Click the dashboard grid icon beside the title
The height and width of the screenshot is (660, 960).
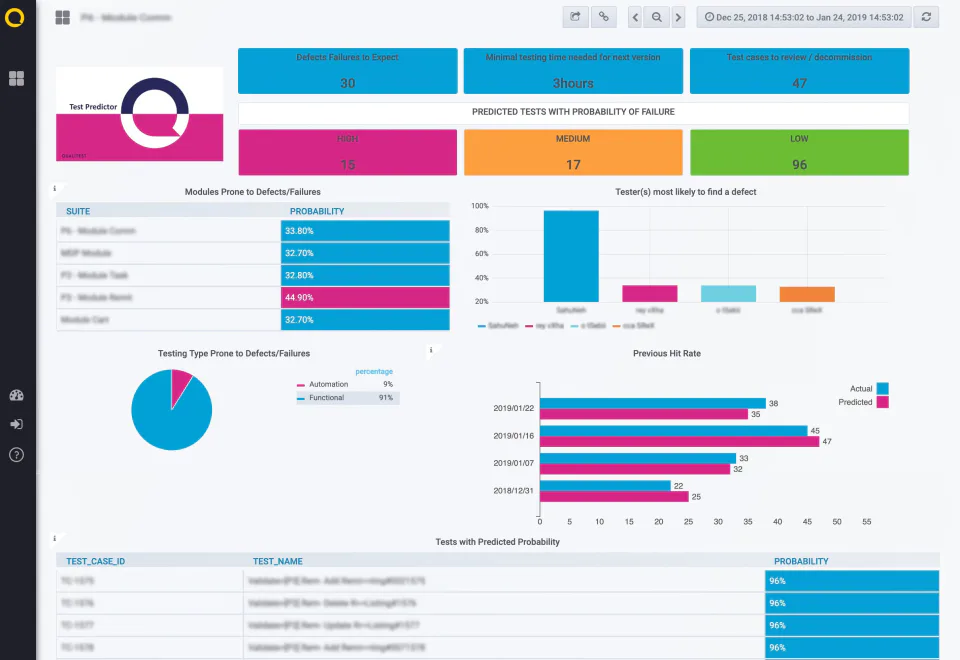[62, 18]
